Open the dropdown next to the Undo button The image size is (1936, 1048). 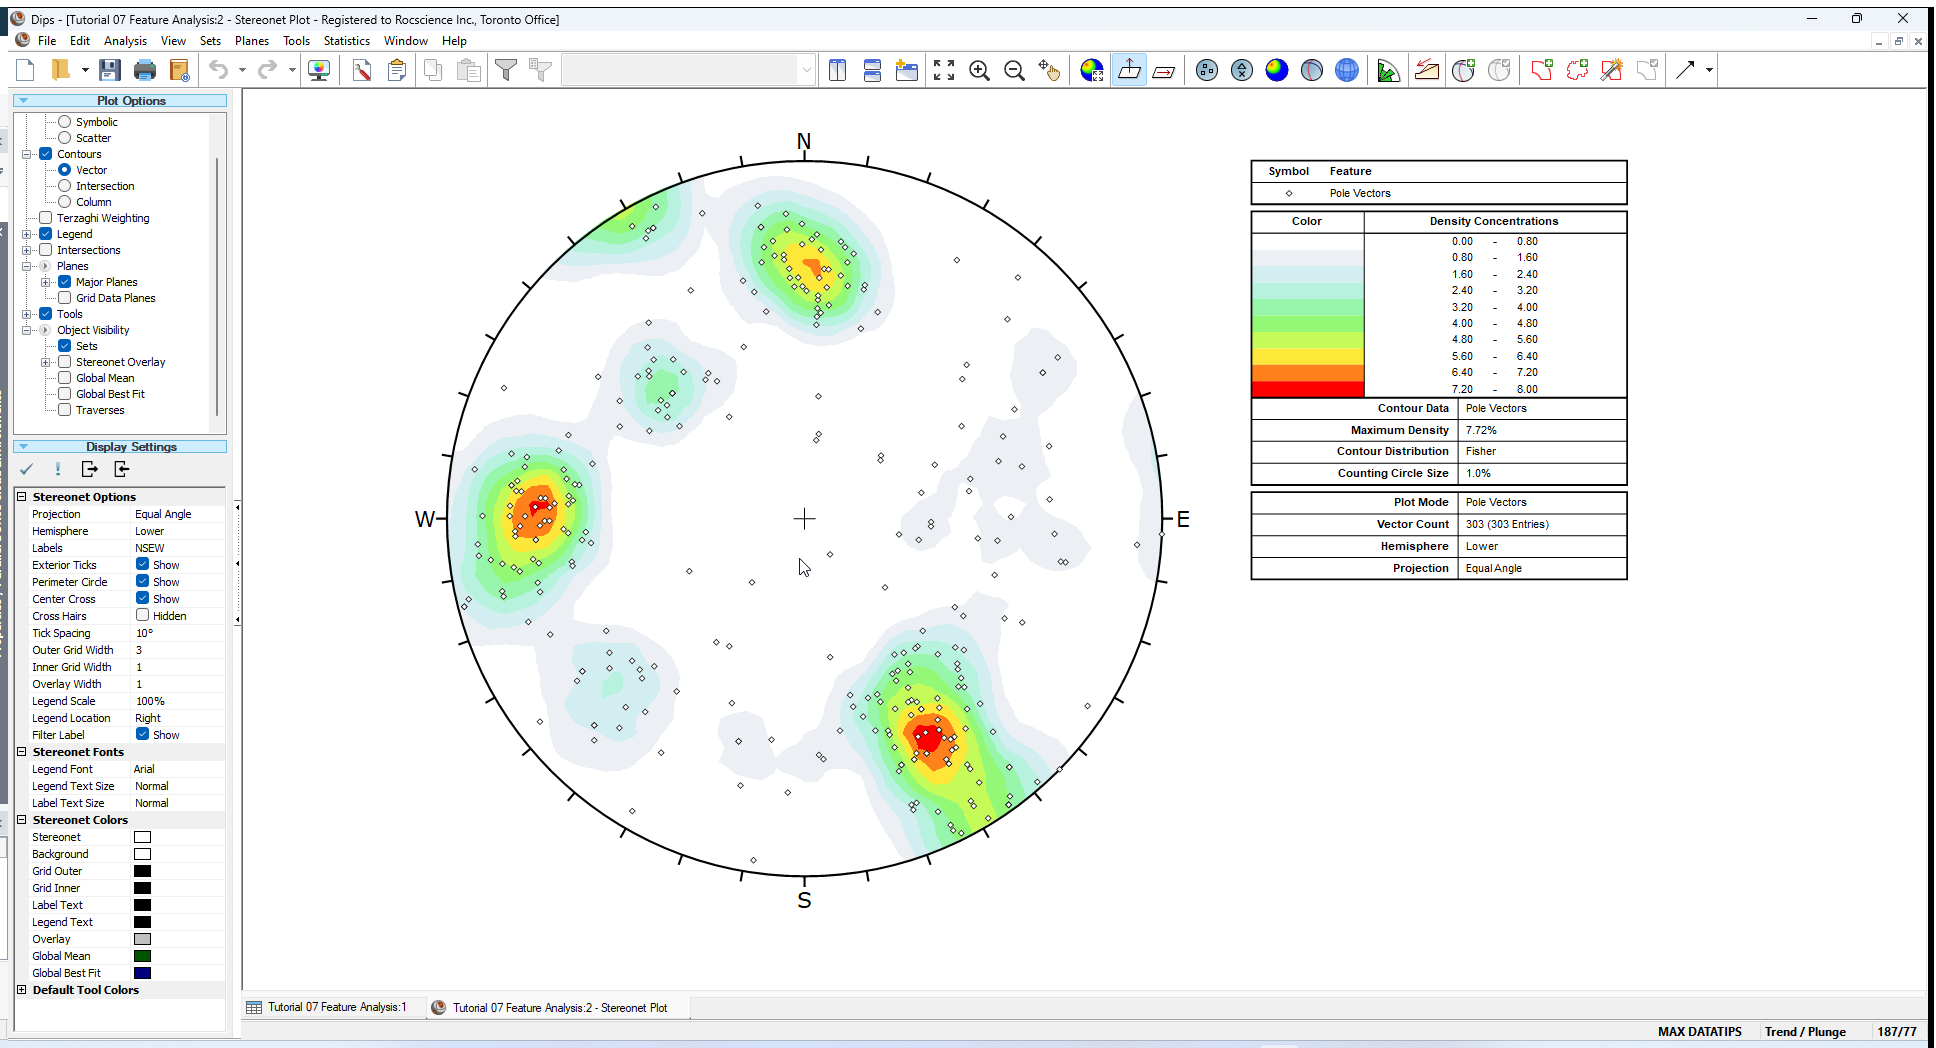click(240, 69)
